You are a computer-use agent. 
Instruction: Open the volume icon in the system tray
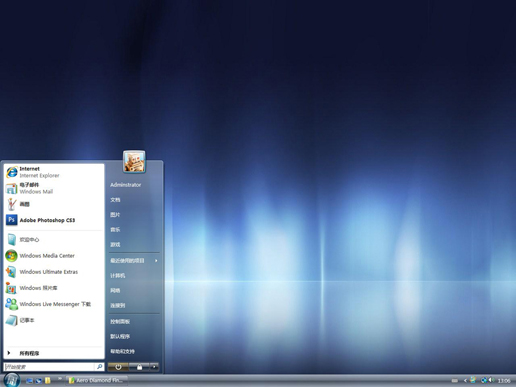coord(491,380)
